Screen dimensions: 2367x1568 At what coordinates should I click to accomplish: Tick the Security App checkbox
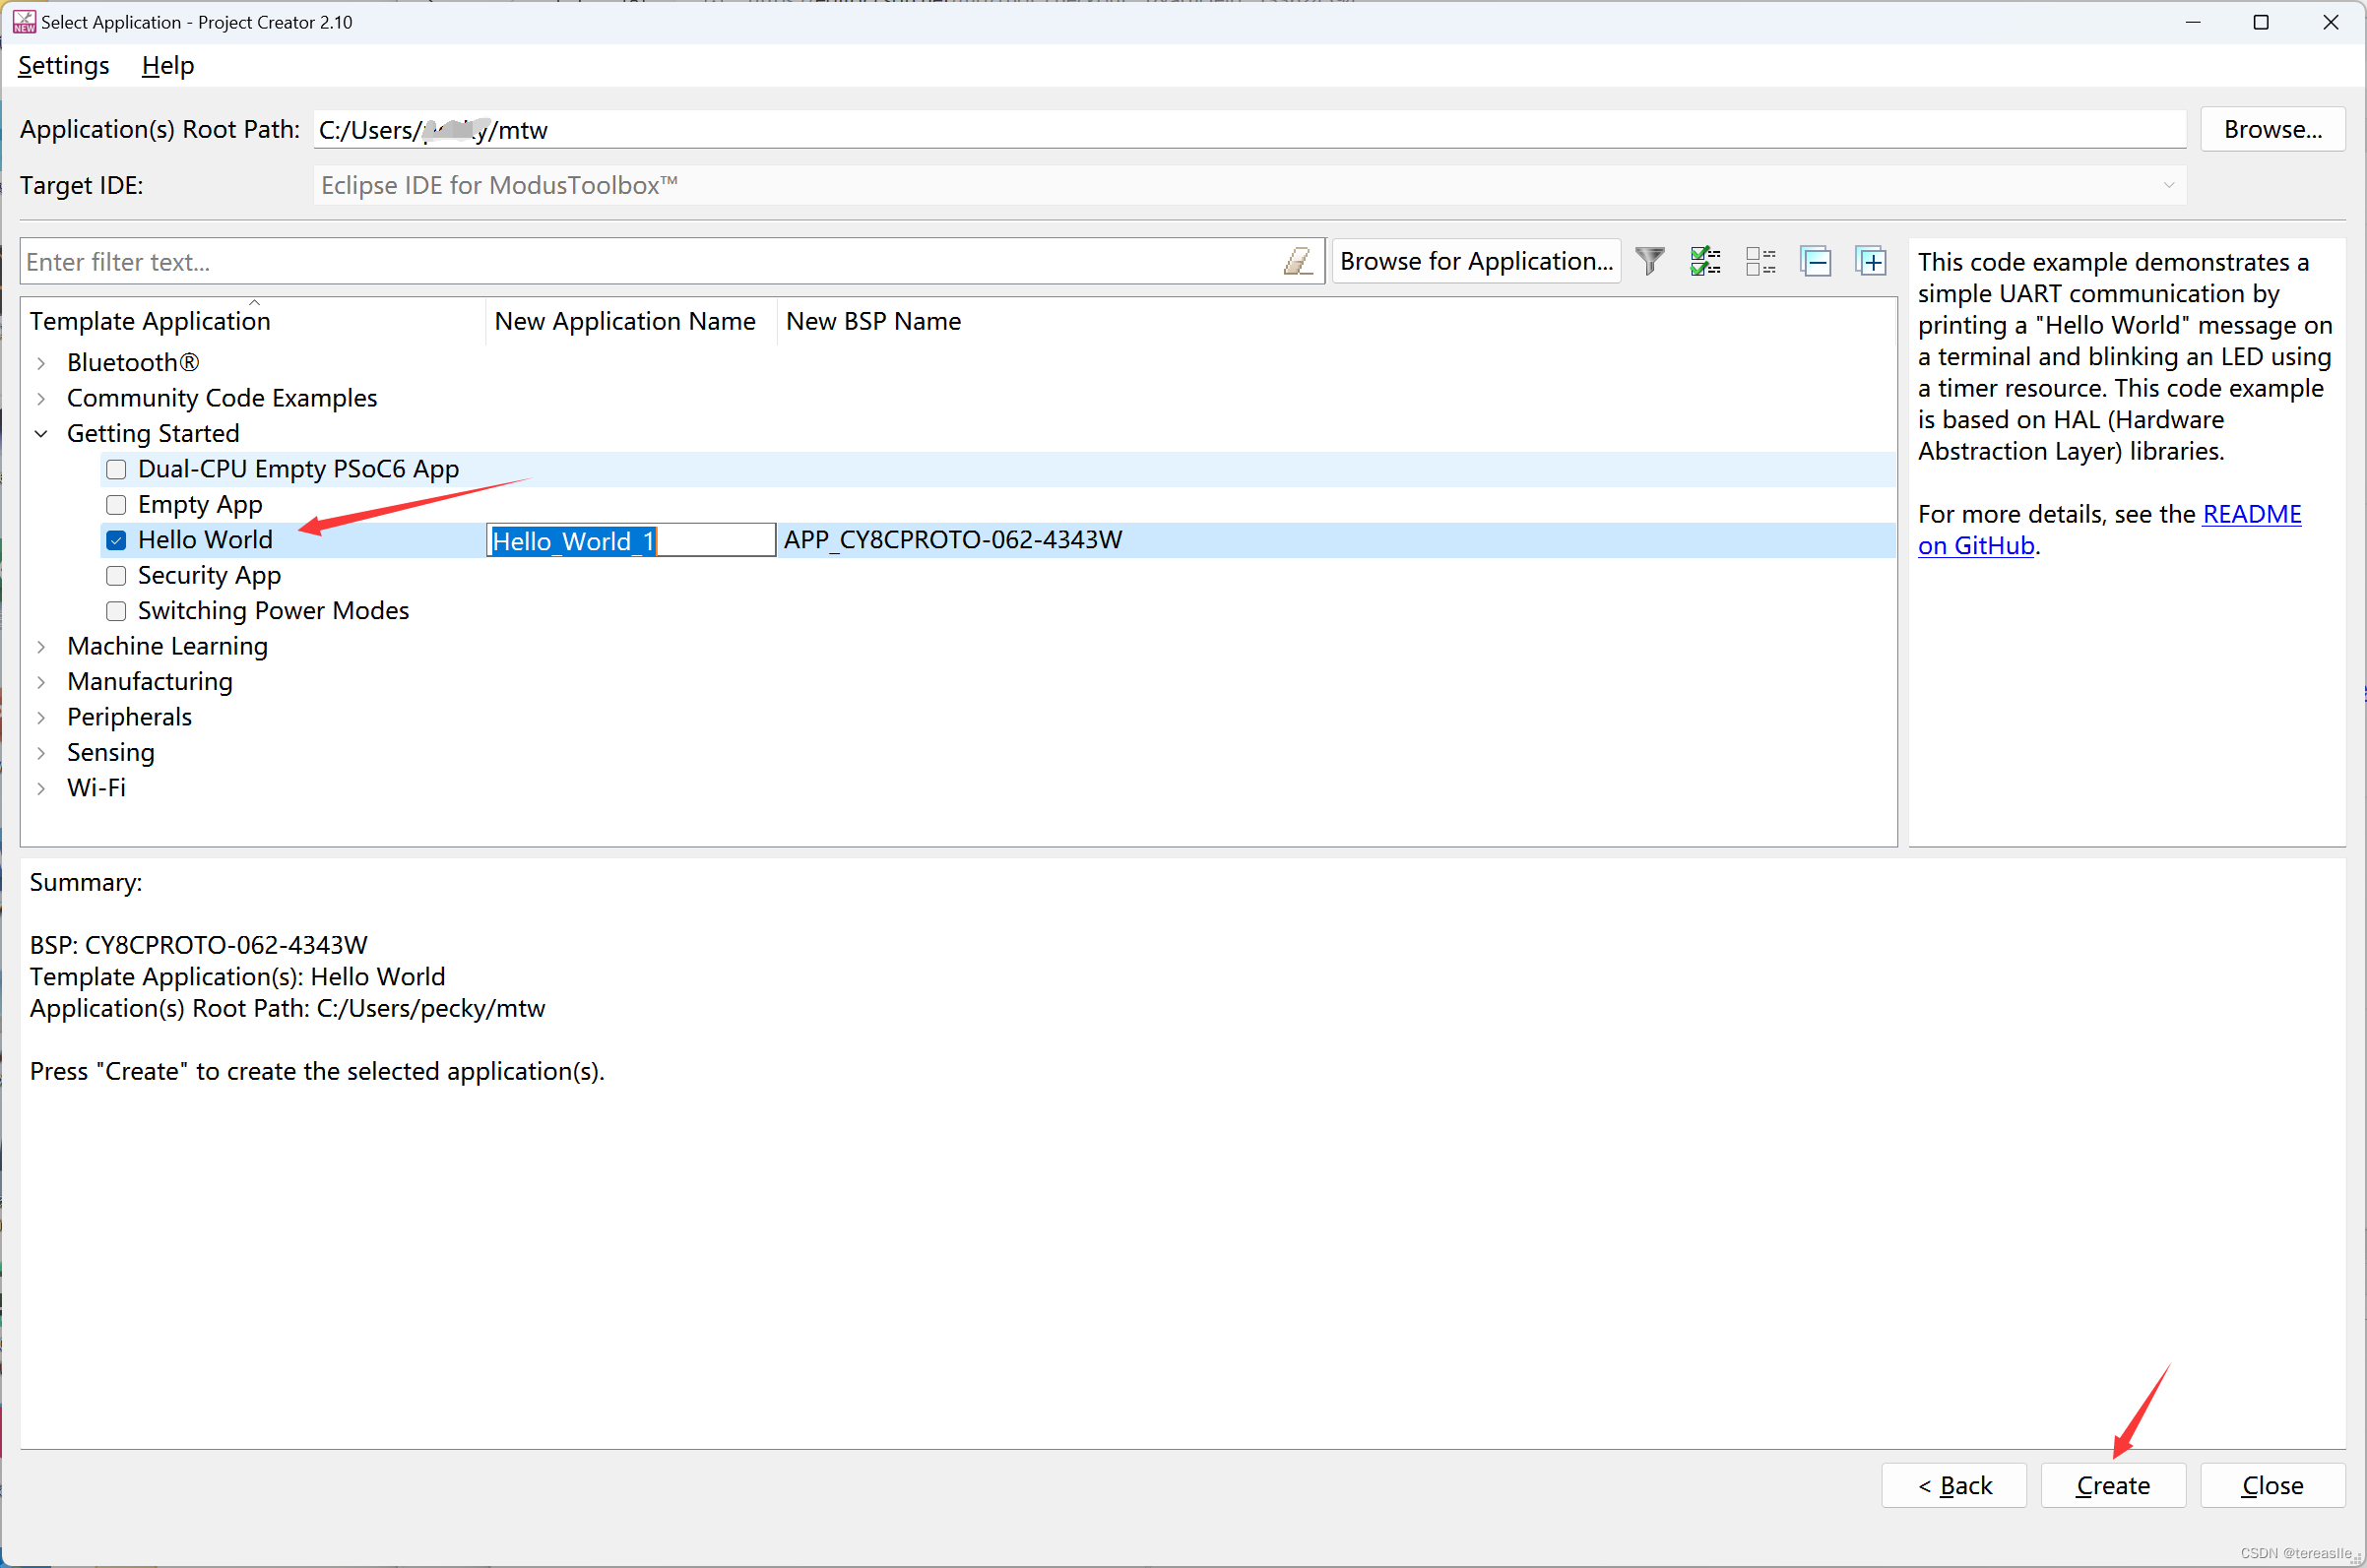[x=116, y=576]
